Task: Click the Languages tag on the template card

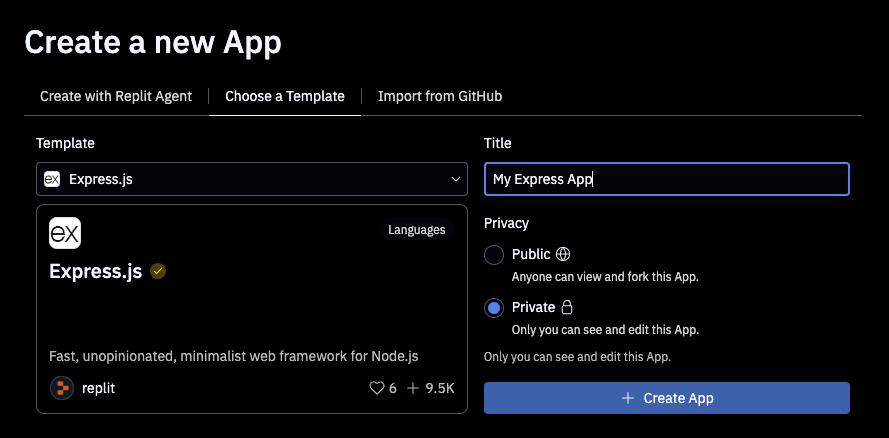Action: tap(417, 229)
